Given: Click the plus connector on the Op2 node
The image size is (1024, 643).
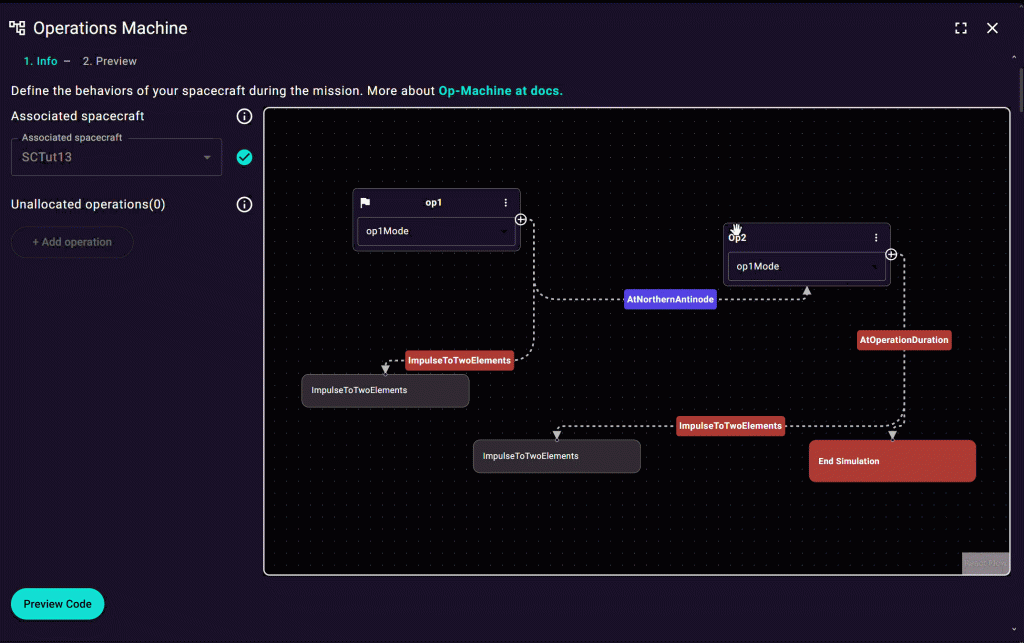Looking at the screenshot, I should pos(891,254).
